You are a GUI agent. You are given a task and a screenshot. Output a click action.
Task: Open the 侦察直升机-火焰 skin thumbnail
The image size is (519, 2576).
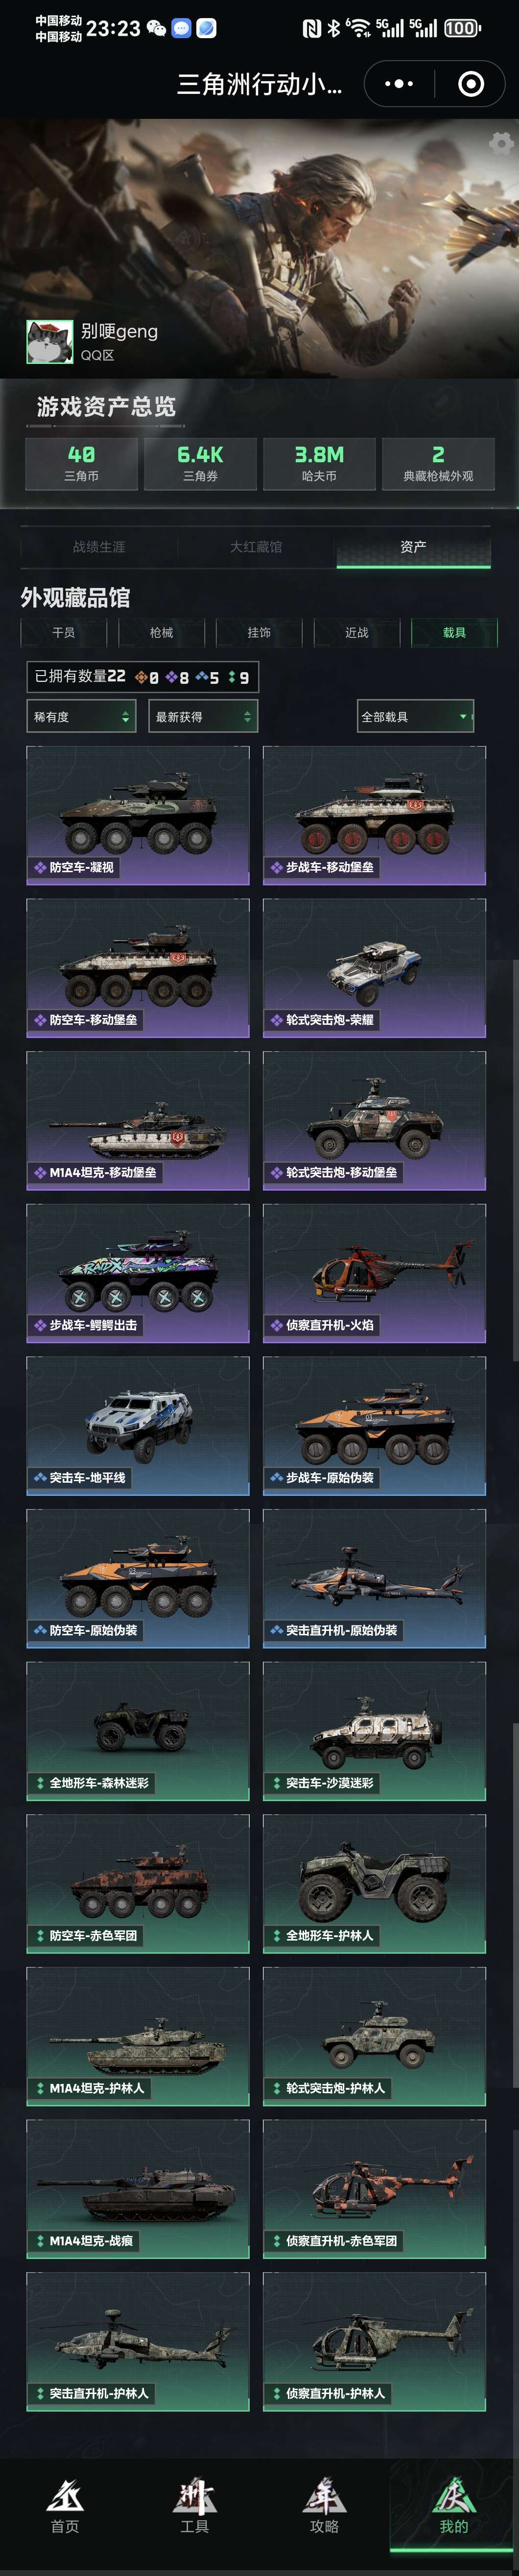(x=374, y=1273)
